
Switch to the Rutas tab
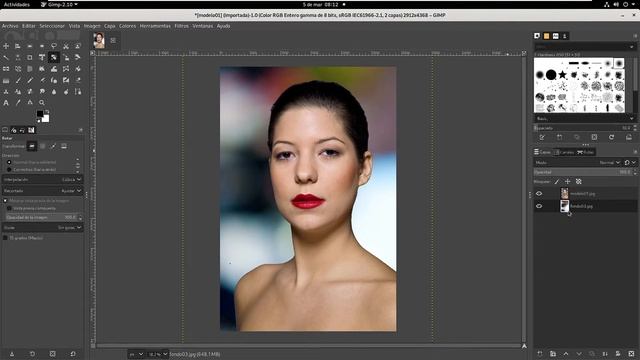(586, 152)
